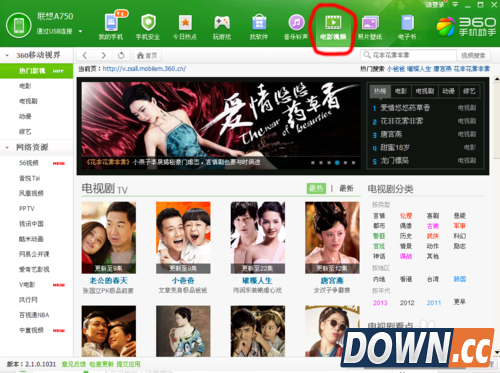Image resolution: width=500 pixels, height=373 pixels.
Task: Switch ranking to 动漫 tab
Action: (448, 91)
